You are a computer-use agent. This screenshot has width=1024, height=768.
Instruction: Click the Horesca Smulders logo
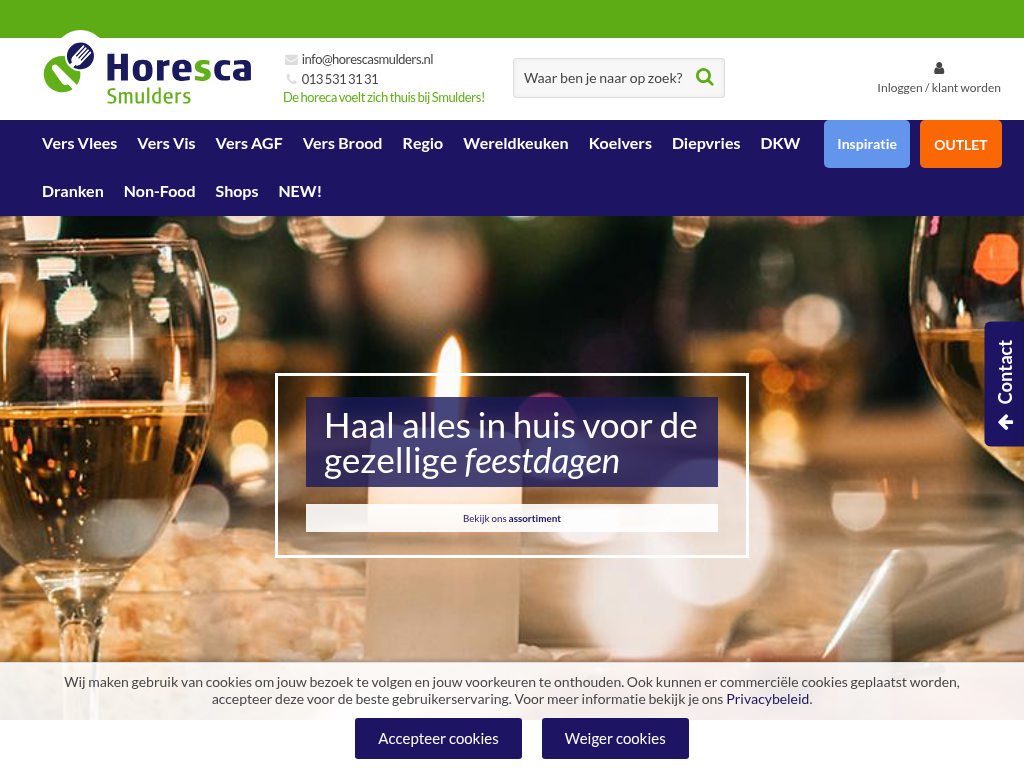148,74
